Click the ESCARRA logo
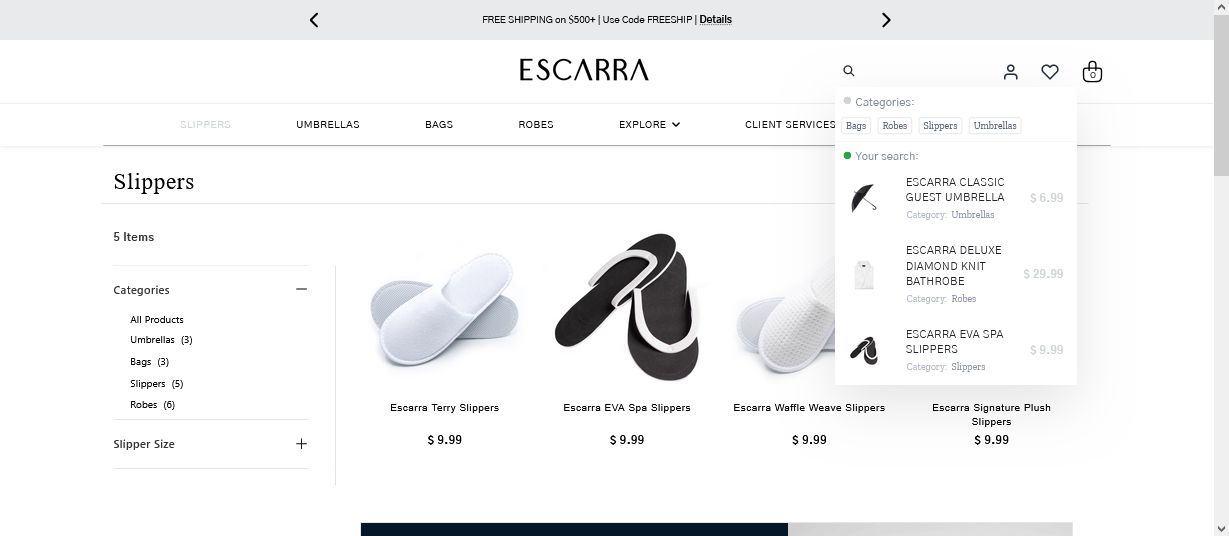The width and height of the screenshot is (1229, 536). (584, 70)
